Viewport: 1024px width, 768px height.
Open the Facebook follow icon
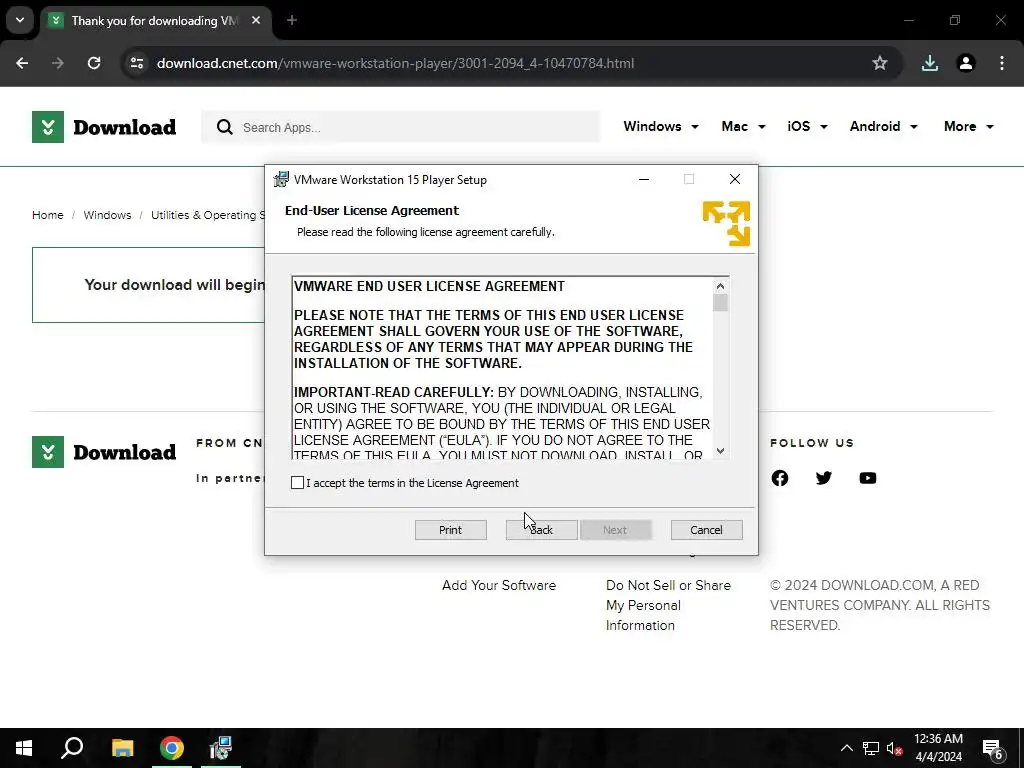(780, 478)
